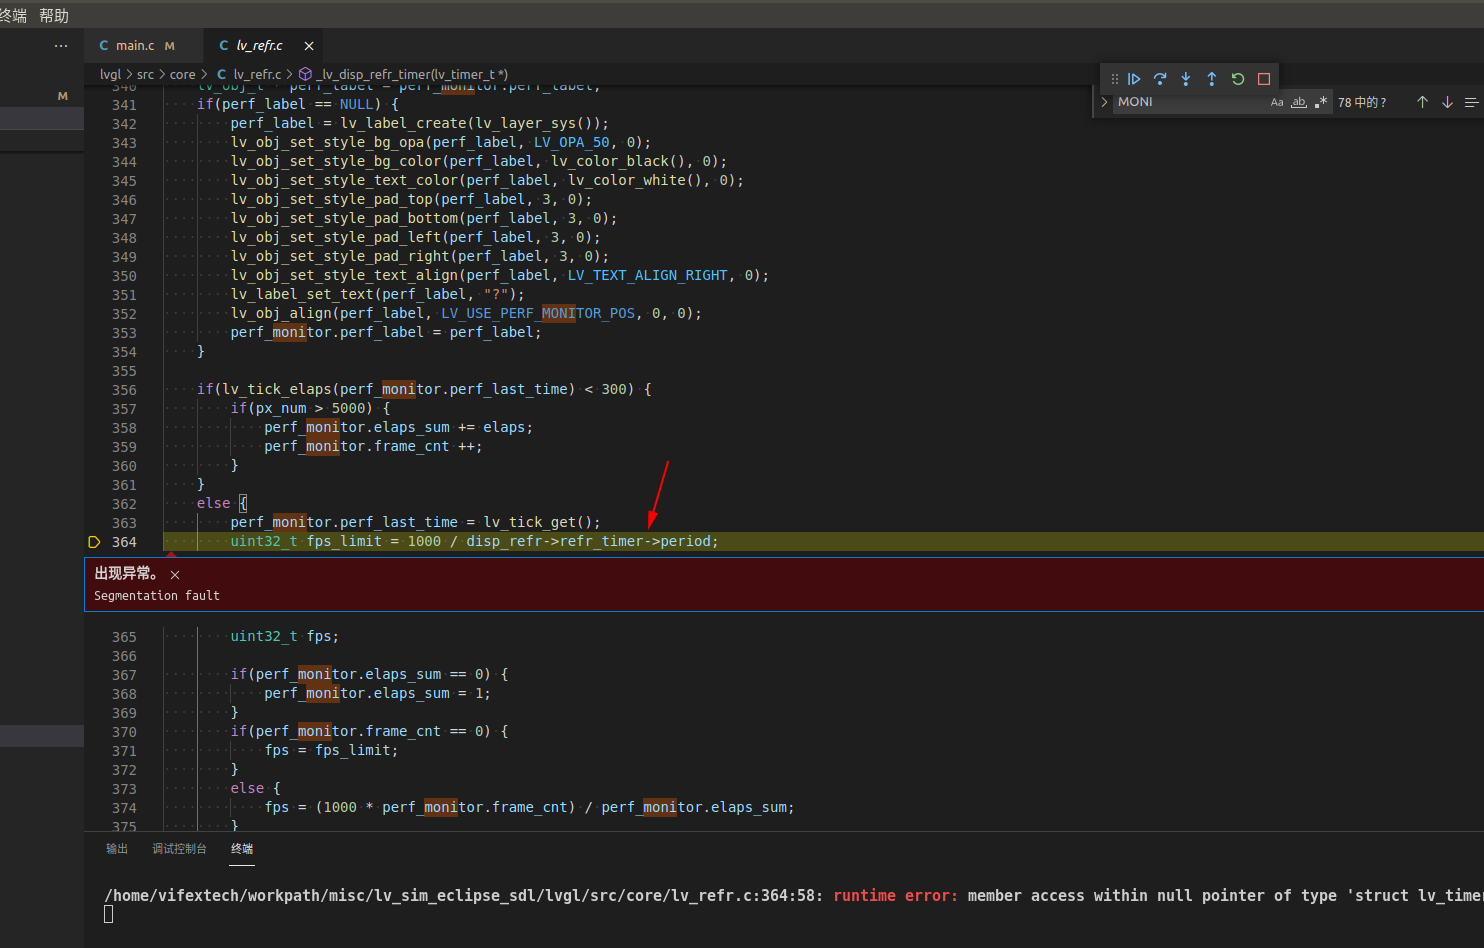This screenshot has height=948, width=1484.
Task: Restart the debug session
Action: [x=1237, y=78]
